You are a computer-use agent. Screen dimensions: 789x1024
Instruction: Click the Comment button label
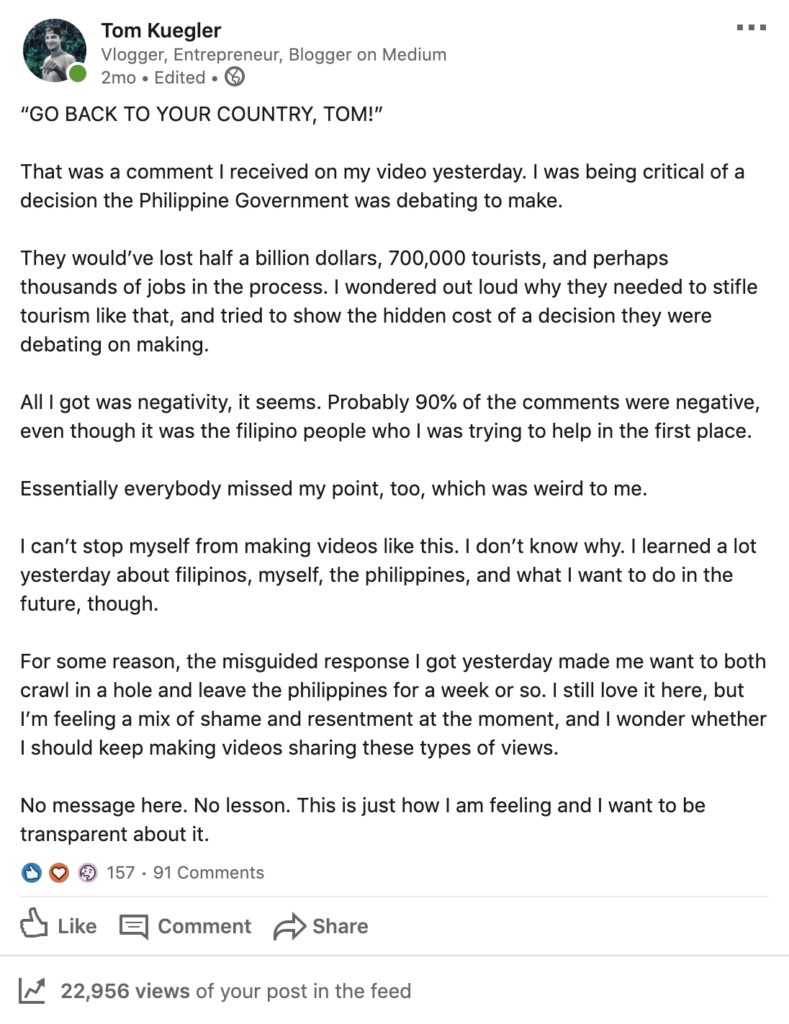coord(204,926)
